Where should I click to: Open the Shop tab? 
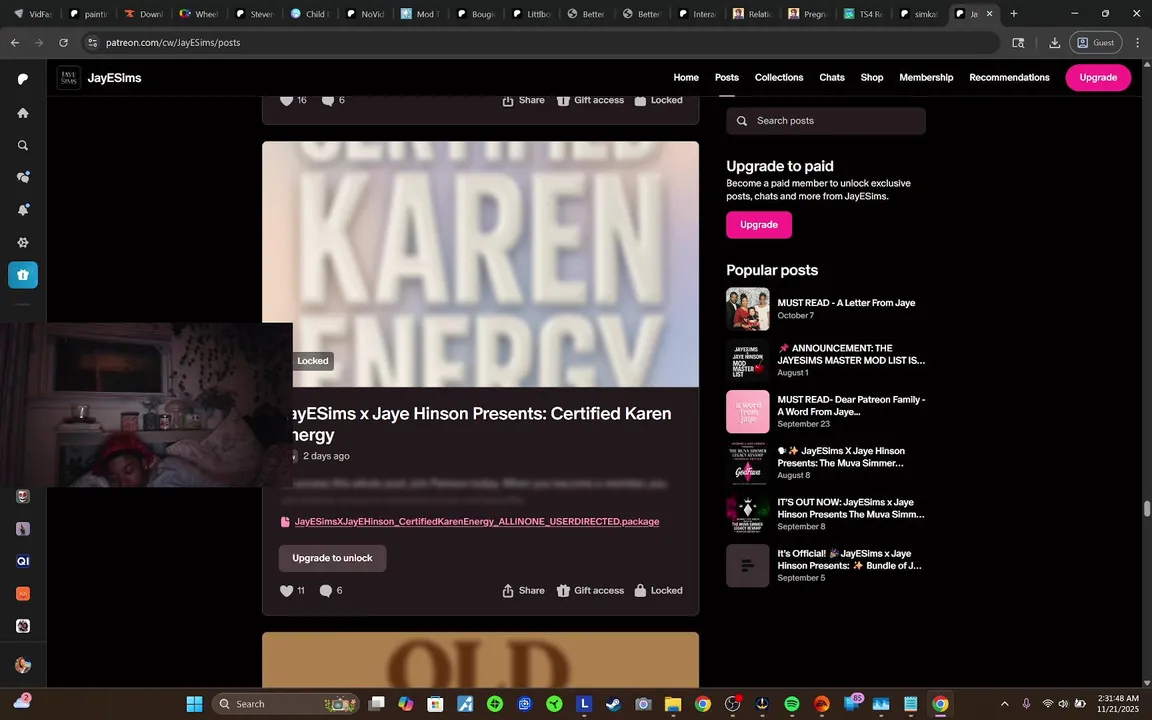pyautogui.click(x=871, y=77)
